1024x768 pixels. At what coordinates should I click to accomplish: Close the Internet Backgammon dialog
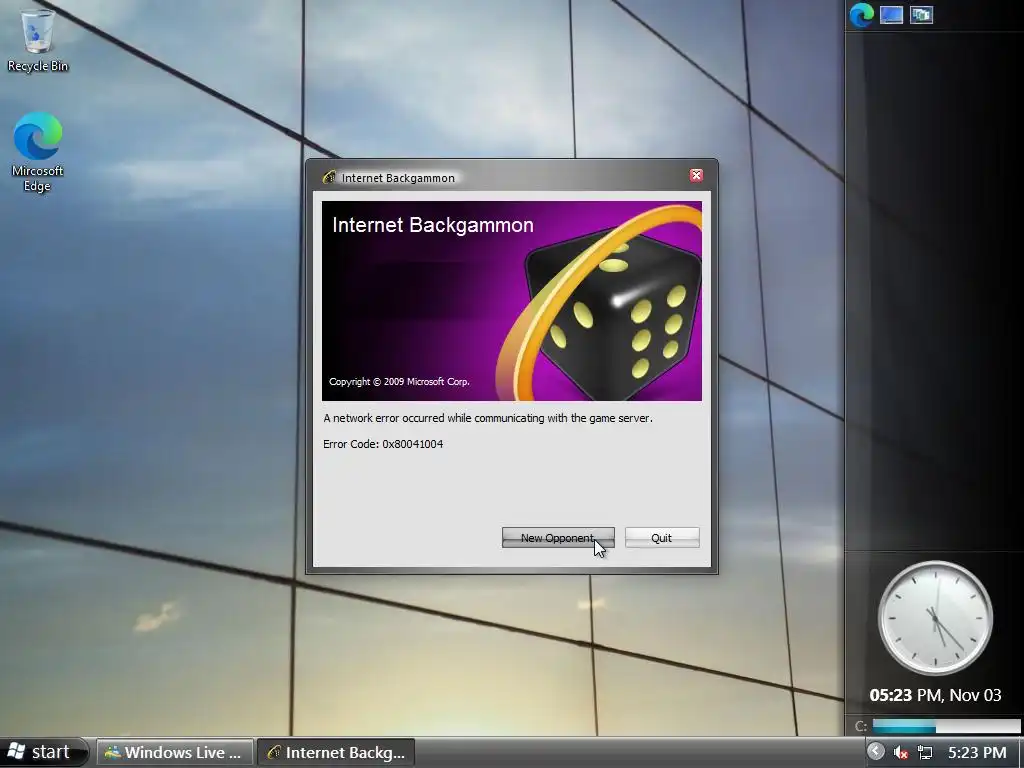tap(696, 175)
